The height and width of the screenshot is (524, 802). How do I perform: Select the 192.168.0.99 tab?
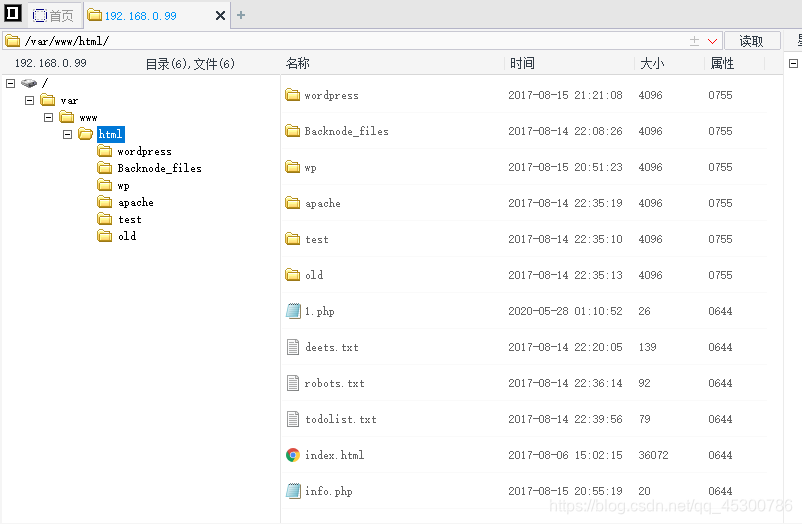click(x=141, y=16)
